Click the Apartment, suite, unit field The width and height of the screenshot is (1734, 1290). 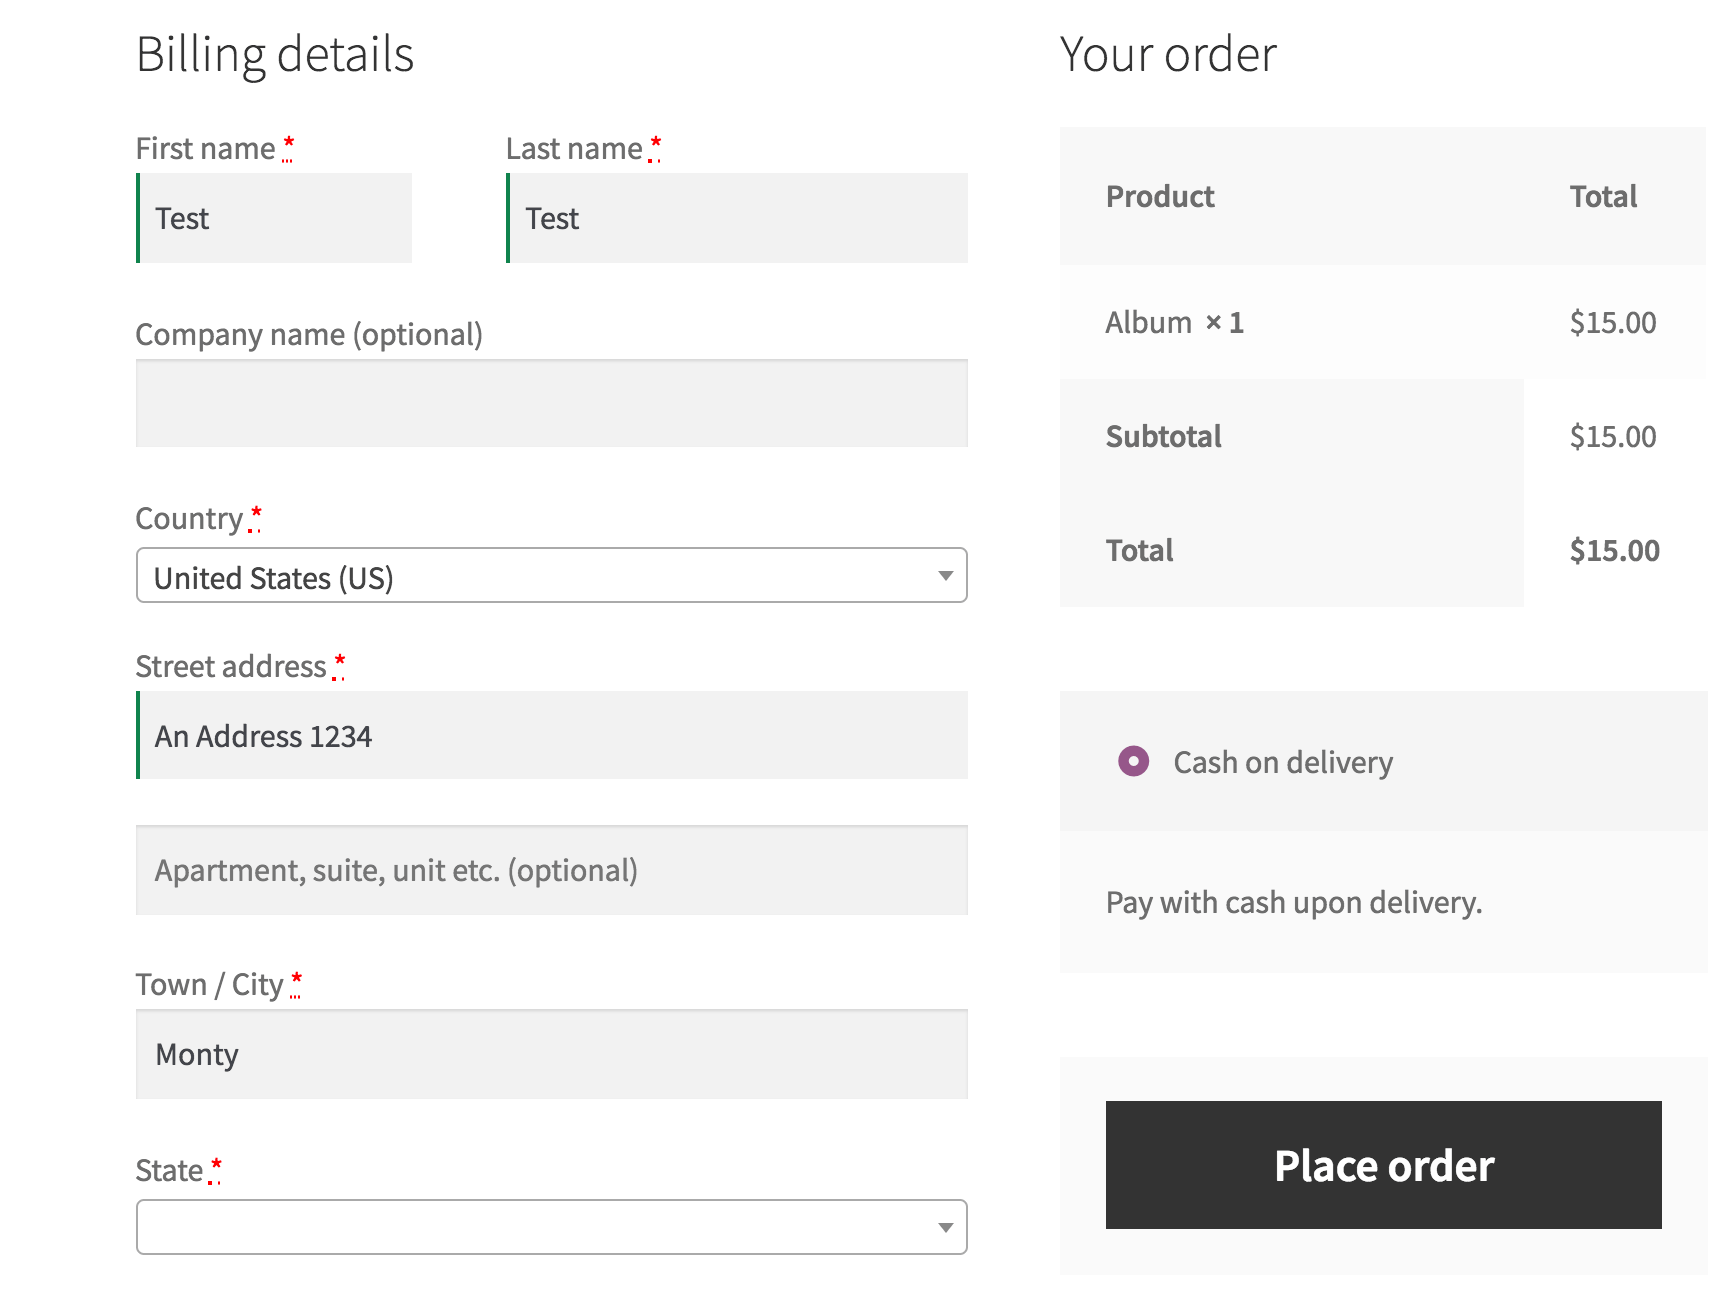point(551,870)
